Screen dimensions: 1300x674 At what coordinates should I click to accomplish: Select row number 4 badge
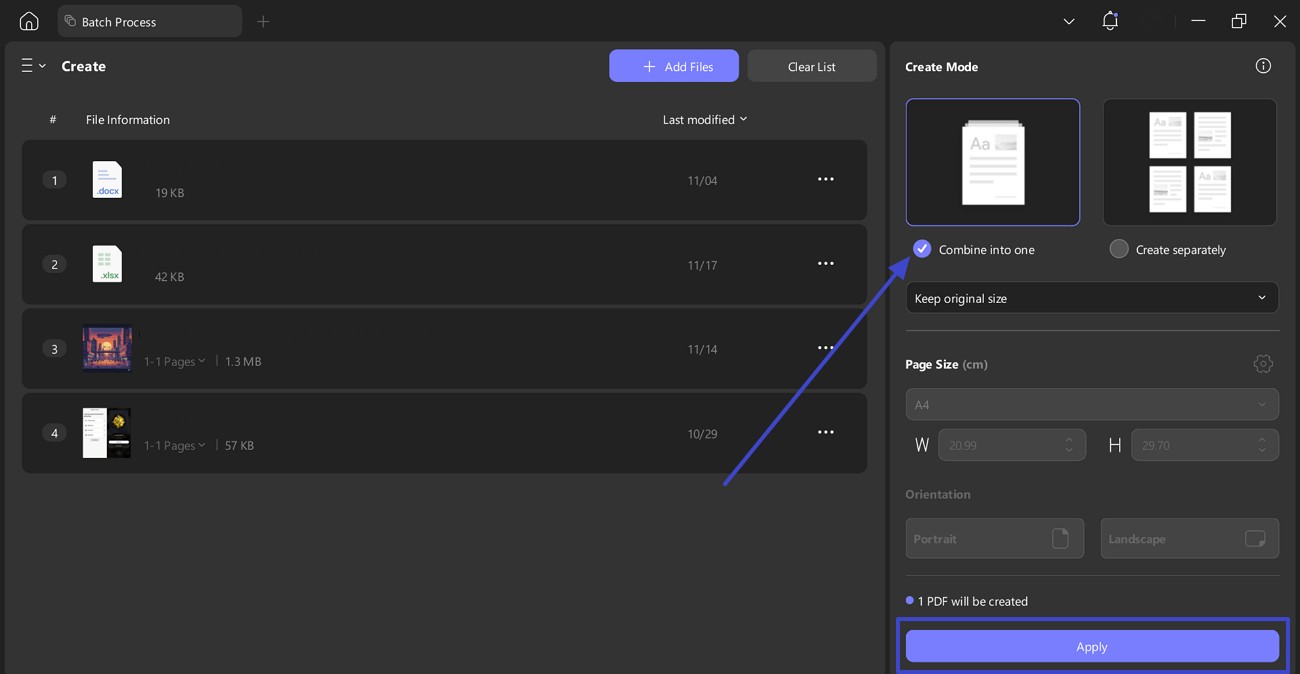tap(54, 433)
